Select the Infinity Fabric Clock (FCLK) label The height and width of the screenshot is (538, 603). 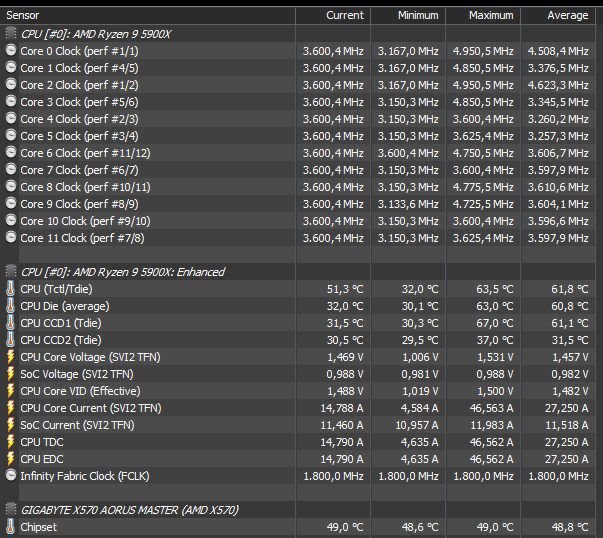[x=85, y=476]
